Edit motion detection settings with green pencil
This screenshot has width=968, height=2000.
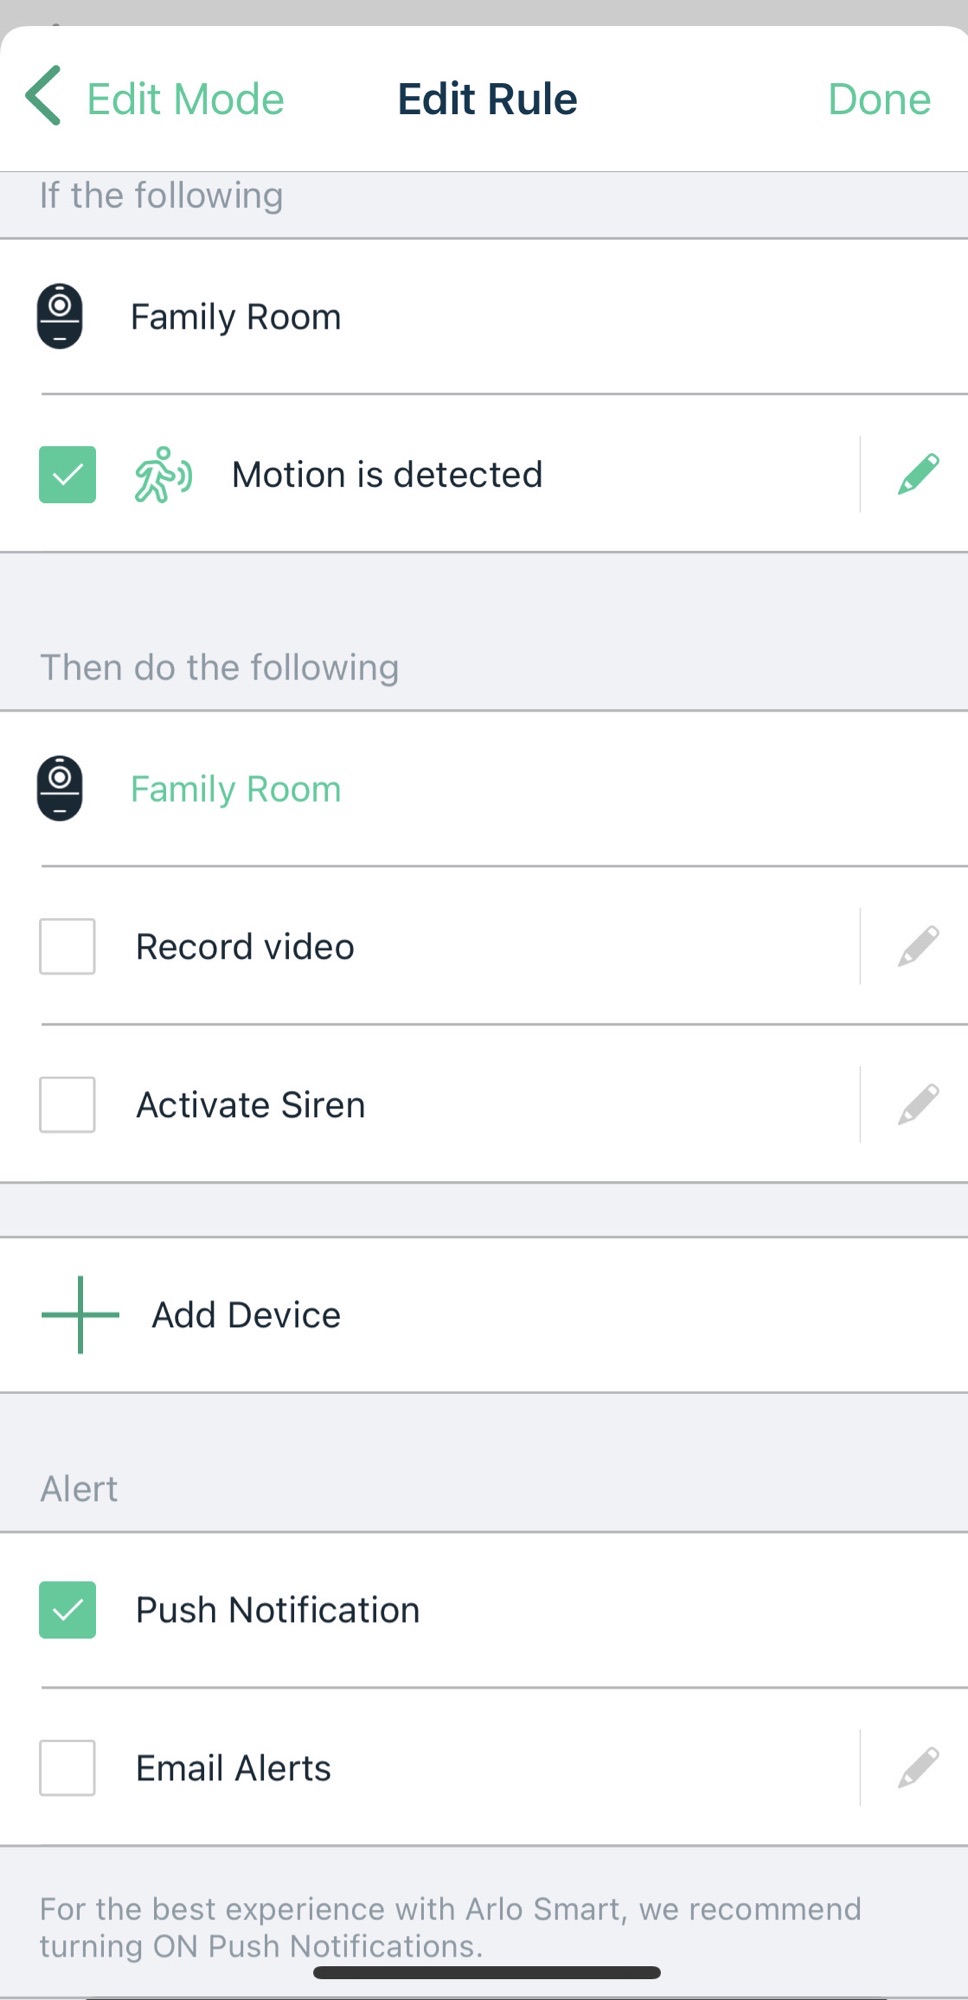(917, 474)
